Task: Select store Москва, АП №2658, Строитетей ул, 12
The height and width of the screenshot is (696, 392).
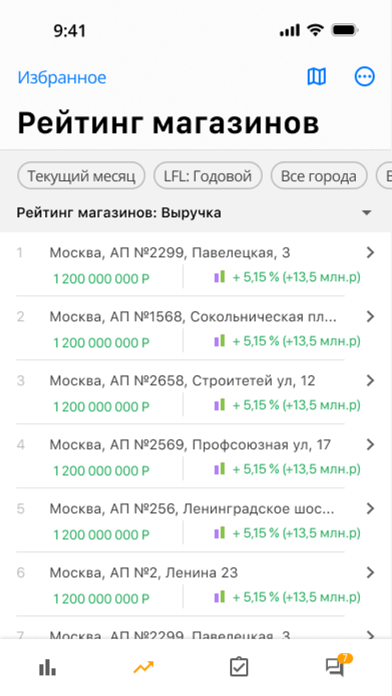Action: 182,381
